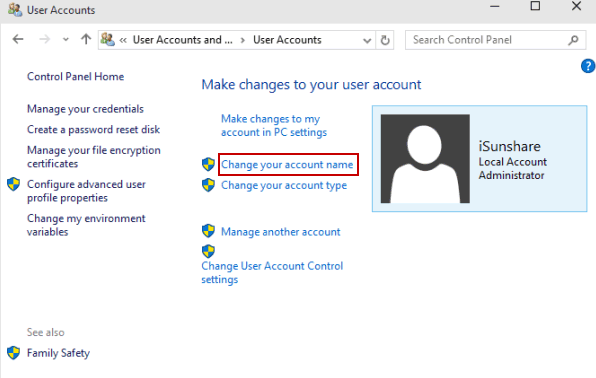Expand the address bar history chevron

(x=367, y=40)
